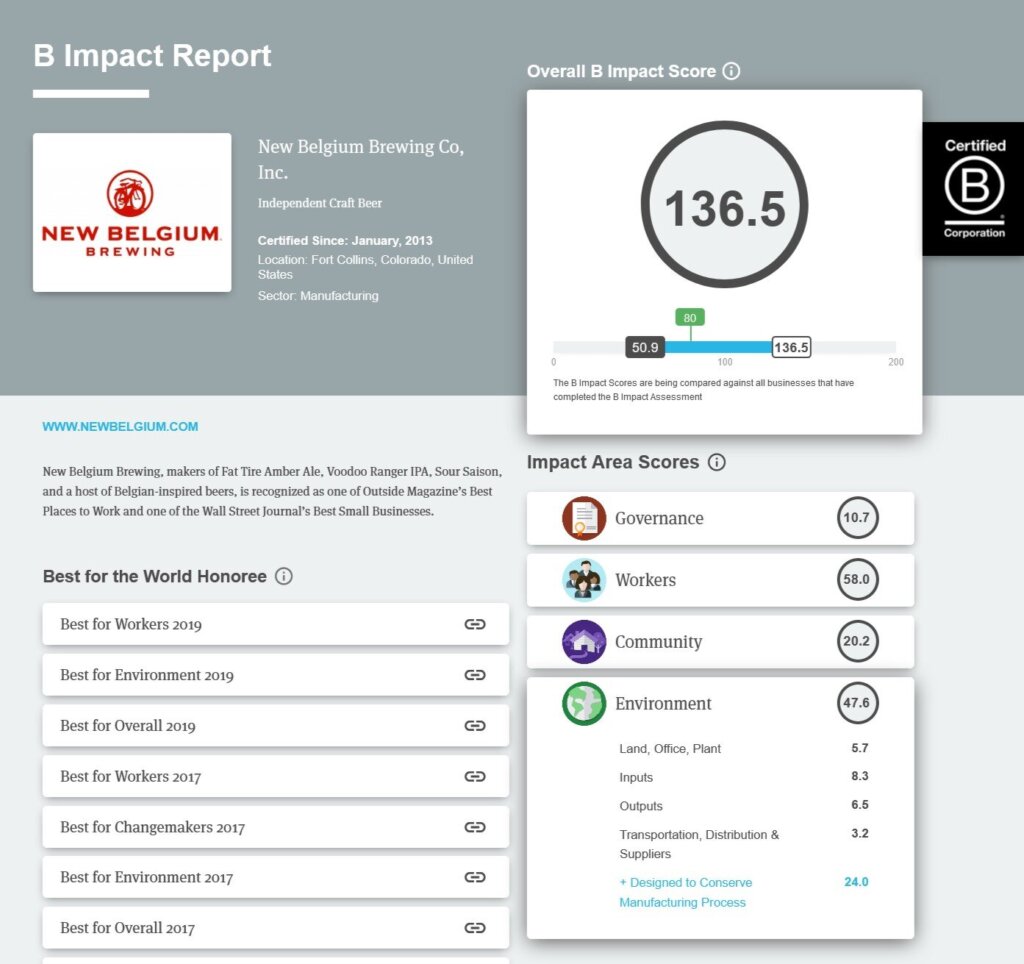Visit the WWW.NEWBELGIUM.COM website link
This screenshot has height=964, width=1024.
(x=120, y=426)
